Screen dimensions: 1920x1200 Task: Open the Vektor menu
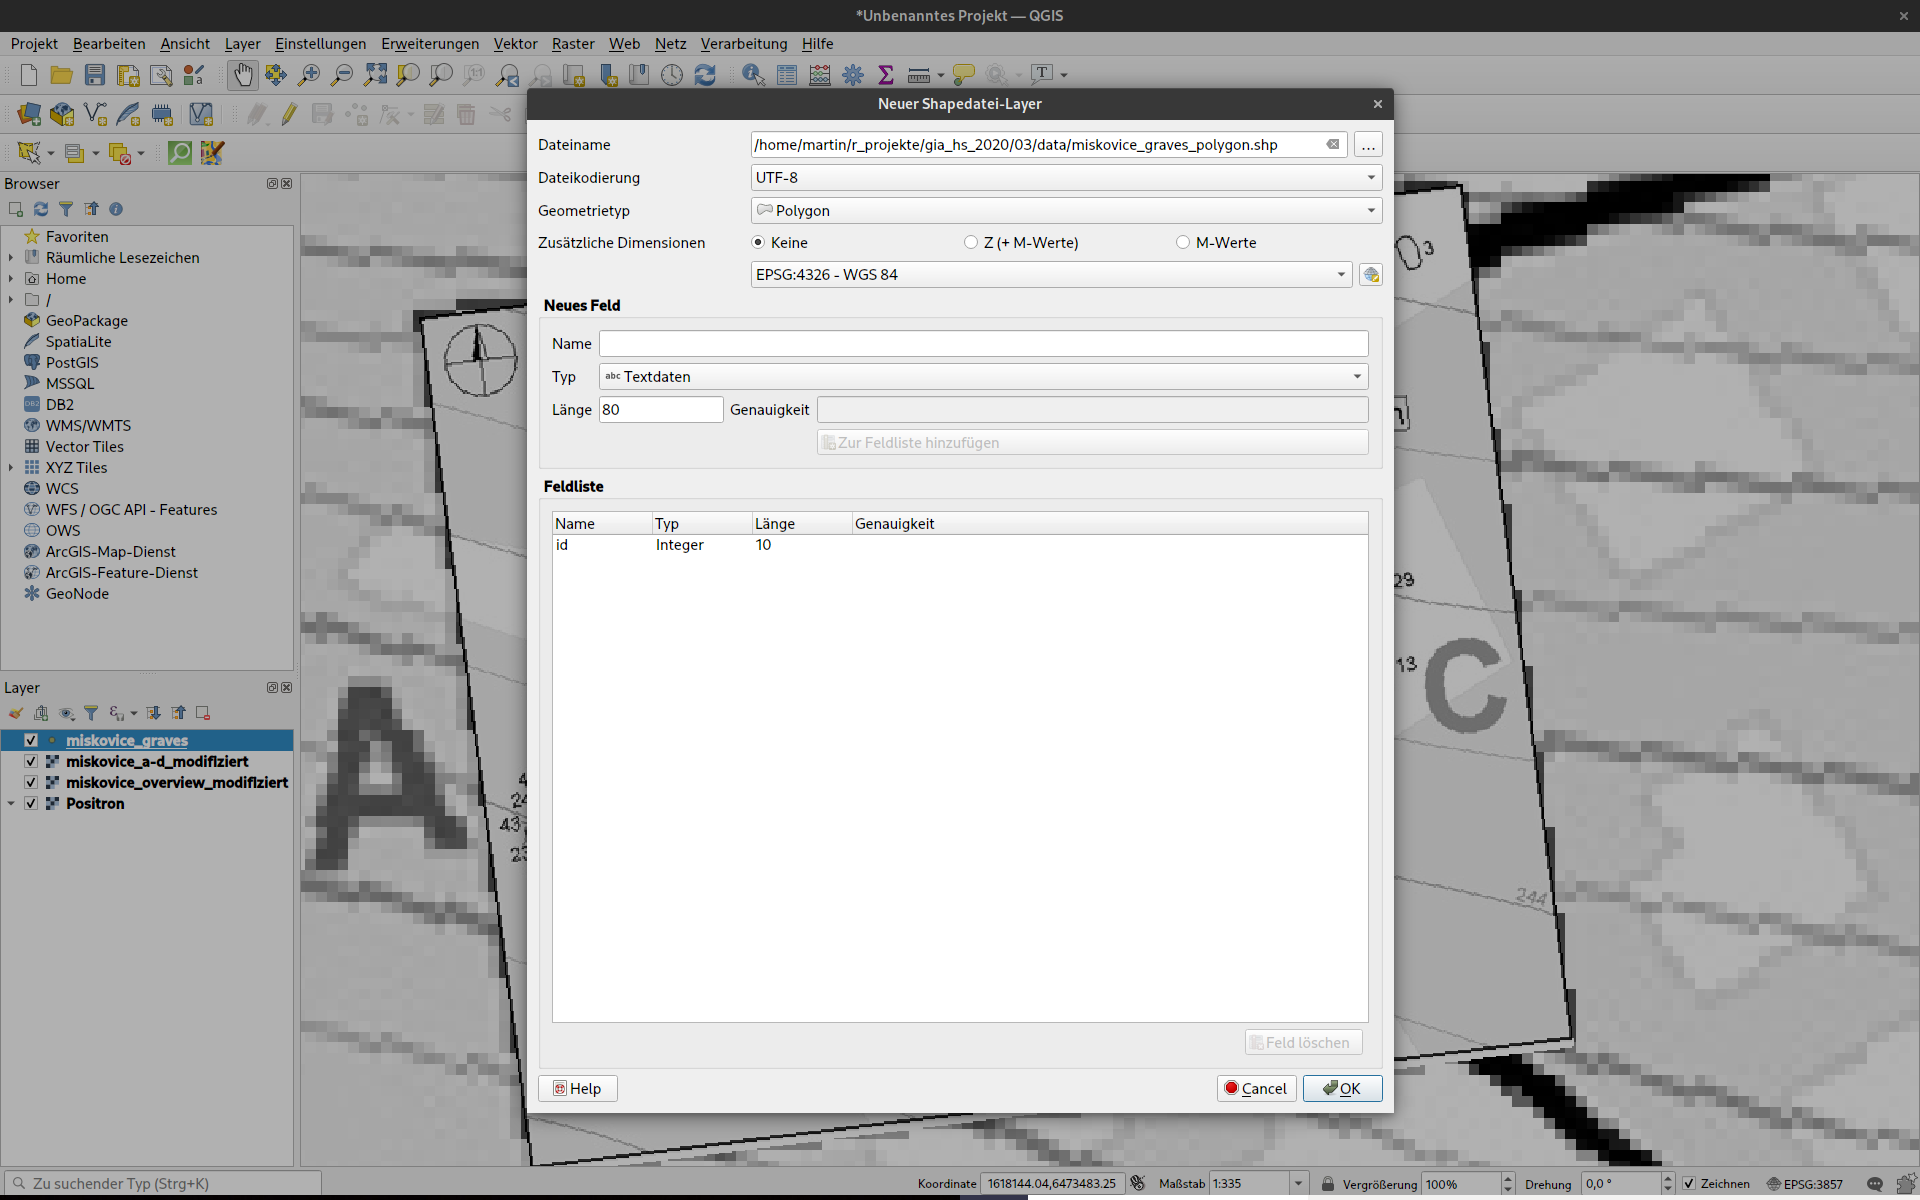click(515, 44)
